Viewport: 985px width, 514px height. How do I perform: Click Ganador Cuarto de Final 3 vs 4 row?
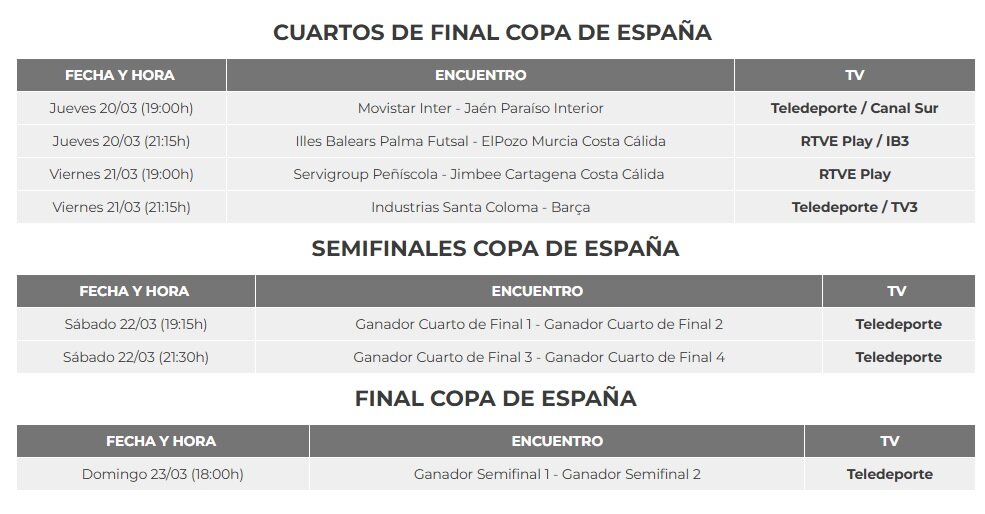(x=496, y=358)
